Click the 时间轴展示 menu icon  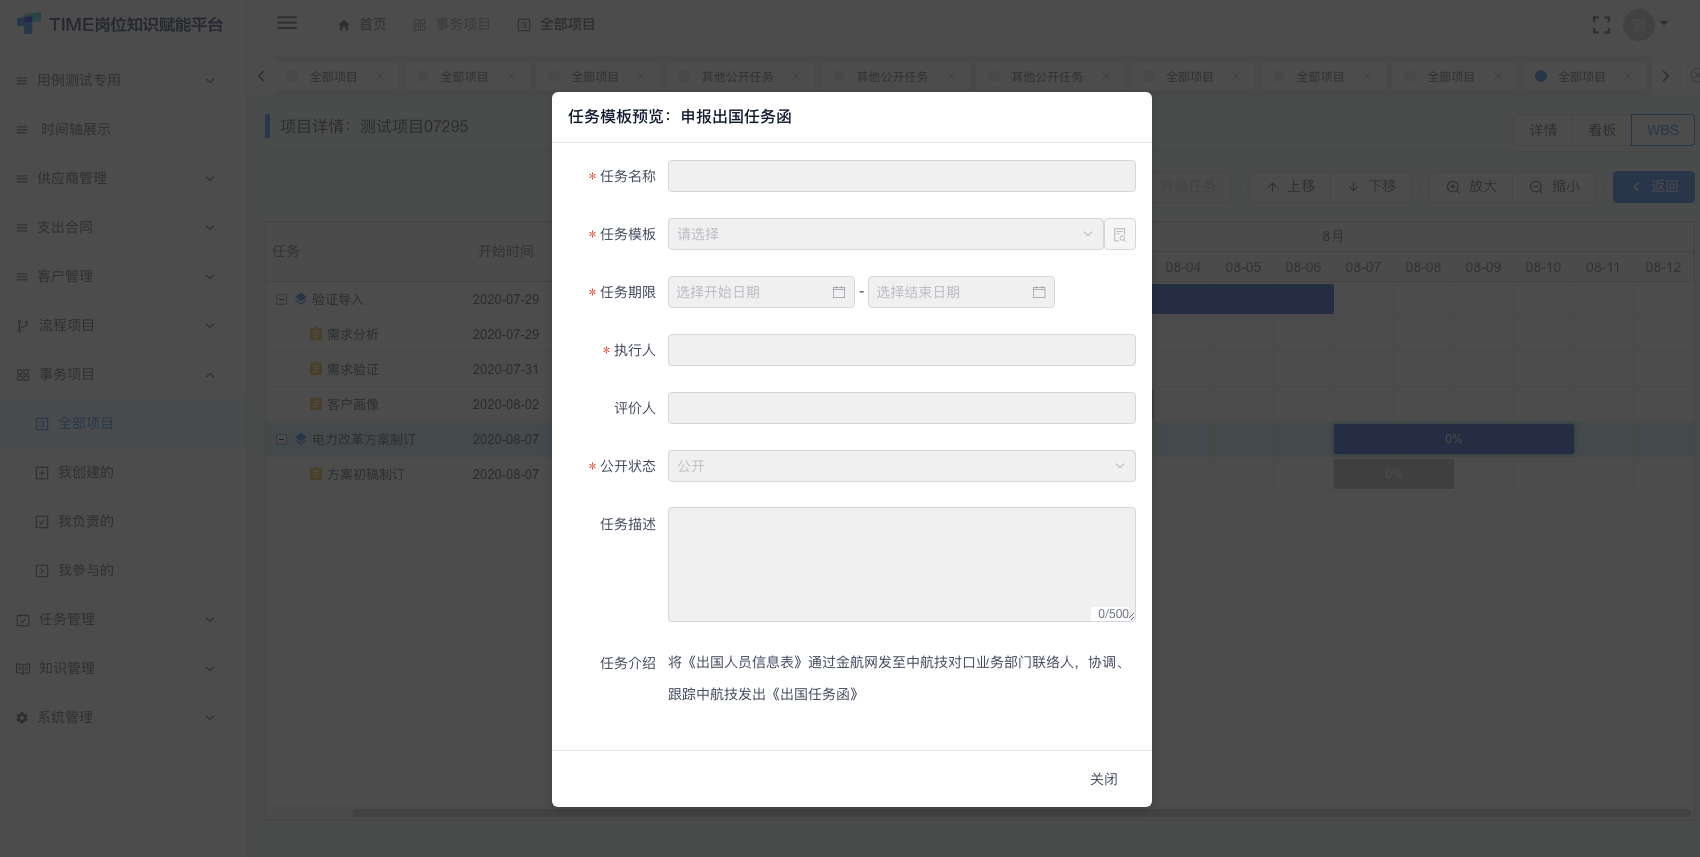pyautogui.click(x=22, y=129)
